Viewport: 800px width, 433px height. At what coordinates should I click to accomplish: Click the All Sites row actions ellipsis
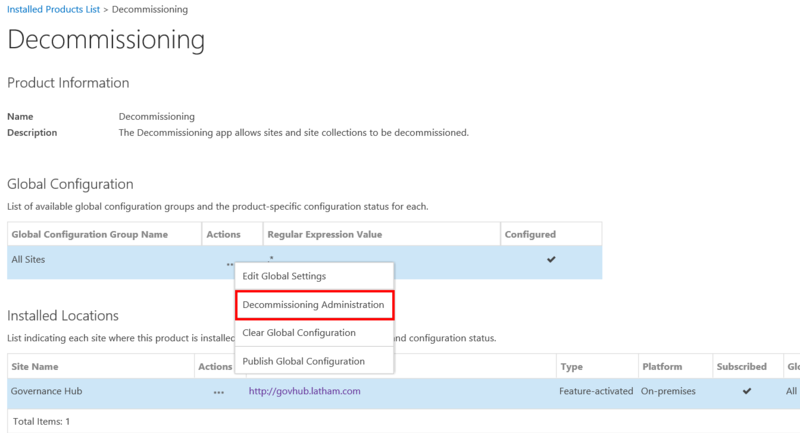coord(229,264)
